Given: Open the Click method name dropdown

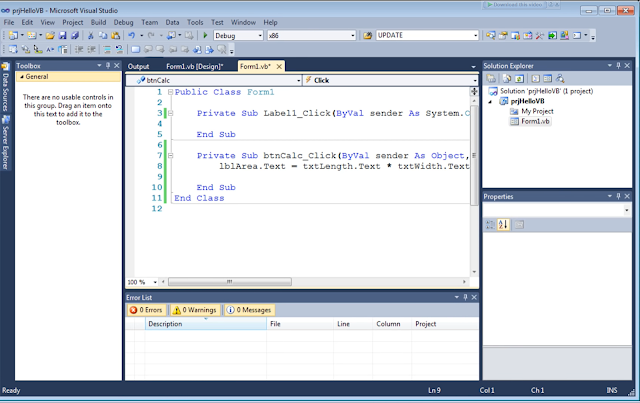Looking at the screenshot, I should coord(474,80).
